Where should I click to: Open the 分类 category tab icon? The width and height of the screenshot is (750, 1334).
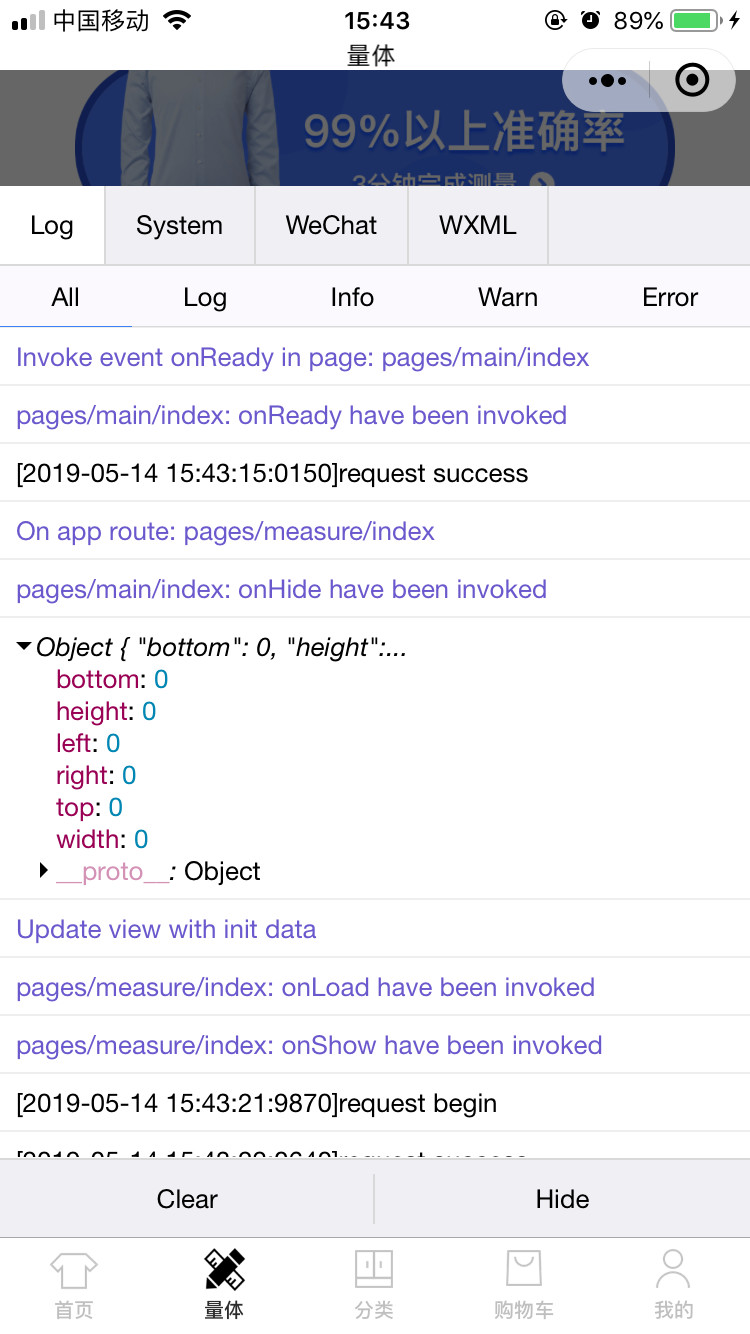point(374,1270)
